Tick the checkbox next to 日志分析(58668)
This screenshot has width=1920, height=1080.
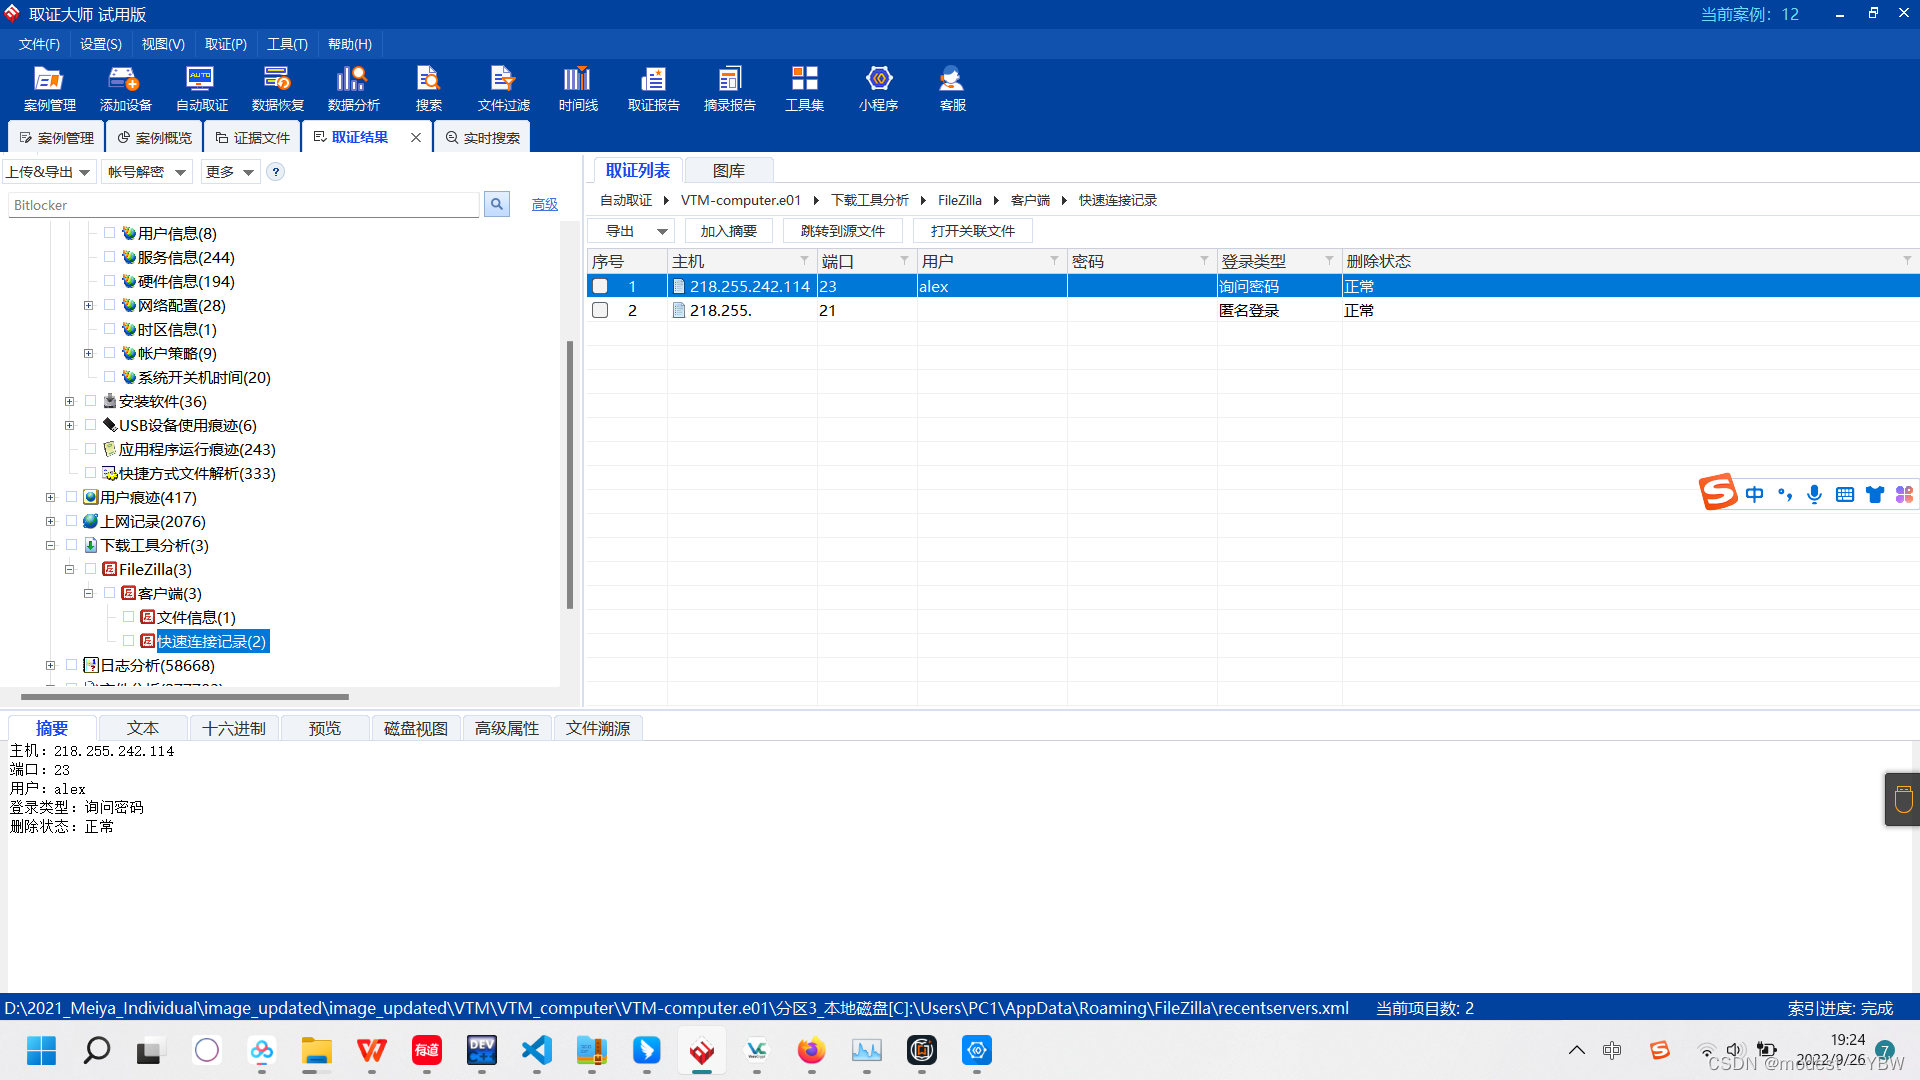coord(72,665)
